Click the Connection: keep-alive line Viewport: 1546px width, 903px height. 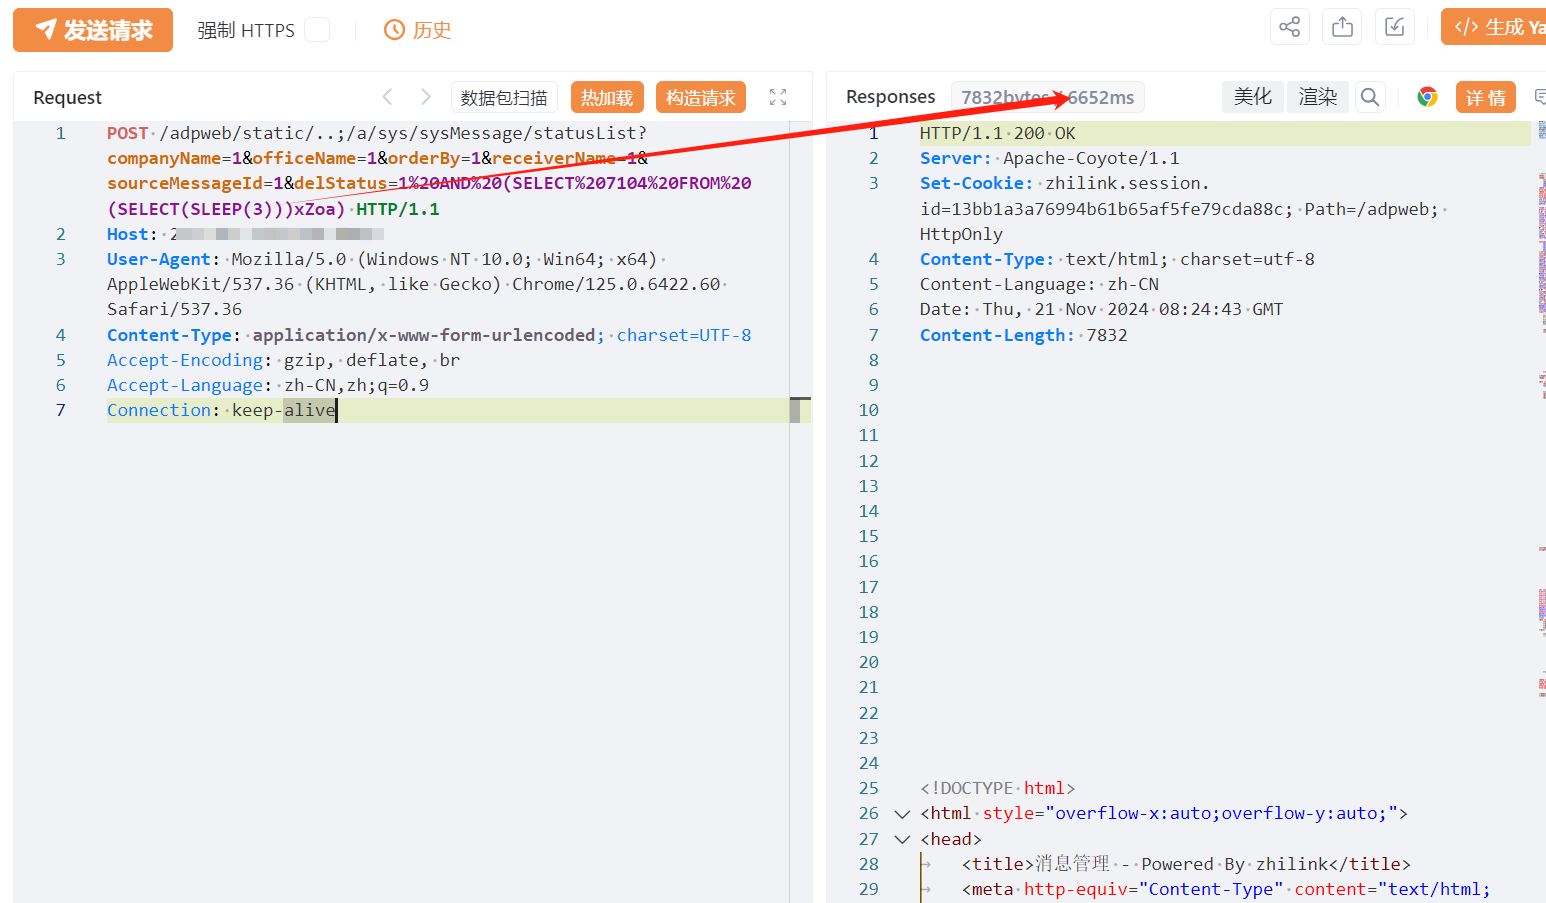coord(222,410)
